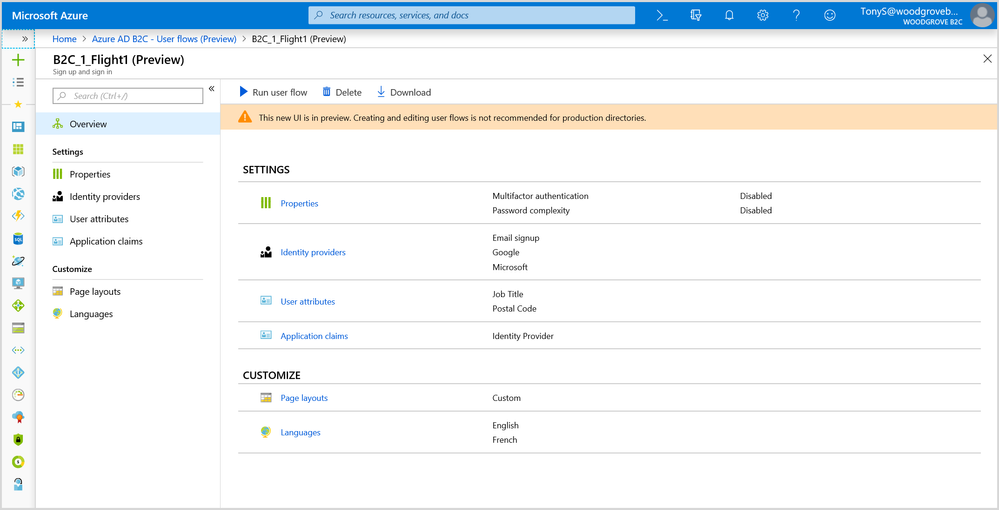Screen dimensions: 999x510
Task: Select Overview in the resource menu
Action: pyautogui.click(x=128, y=124)
